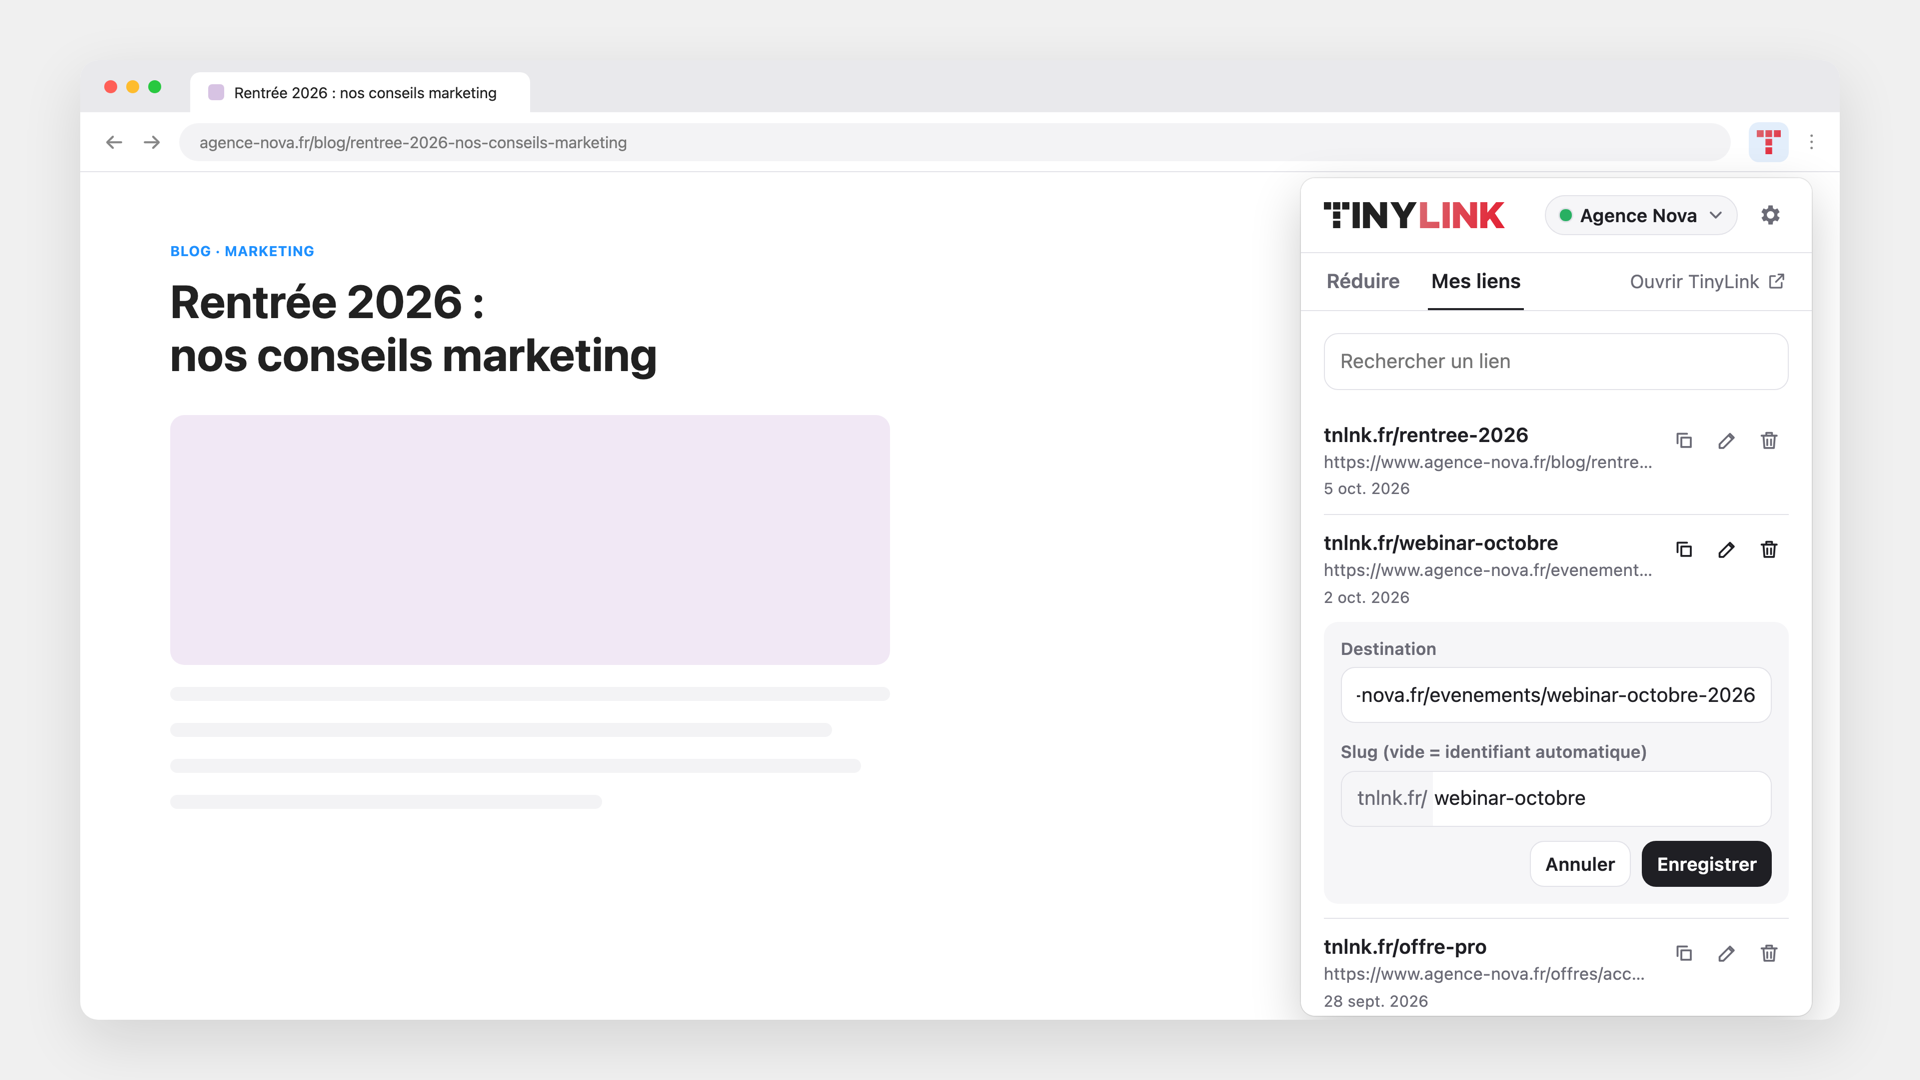Click the tnlnk.fr/webinar-octobre short link title
This screenshot has height=1080, width=1920.
[x=1441, y=543]
